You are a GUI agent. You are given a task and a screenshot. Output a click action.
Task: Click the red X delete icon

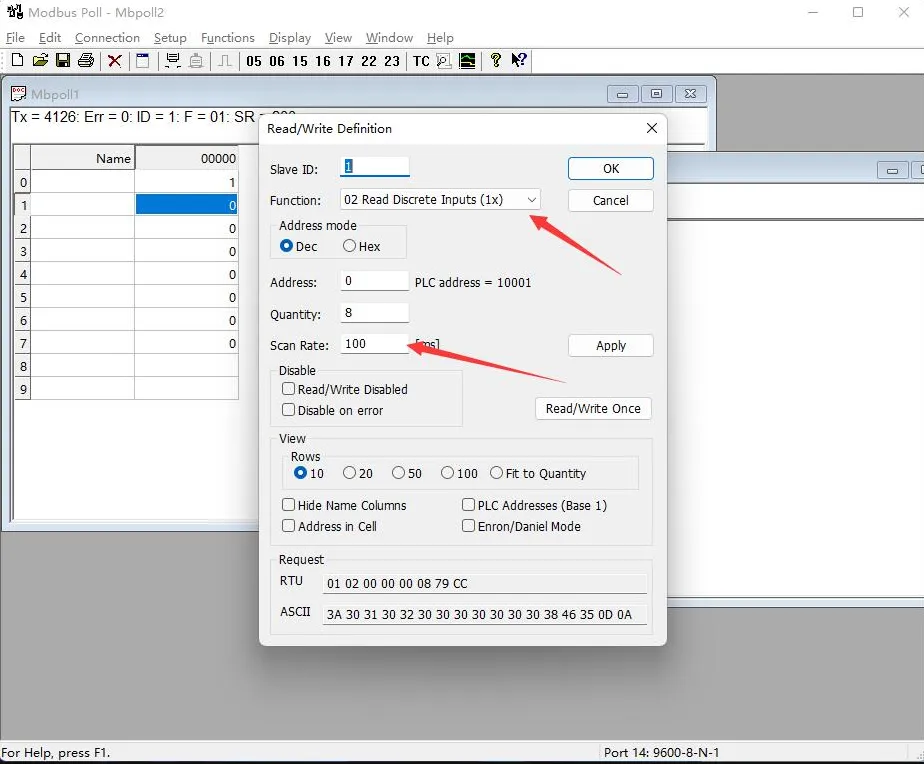[115, 61]
